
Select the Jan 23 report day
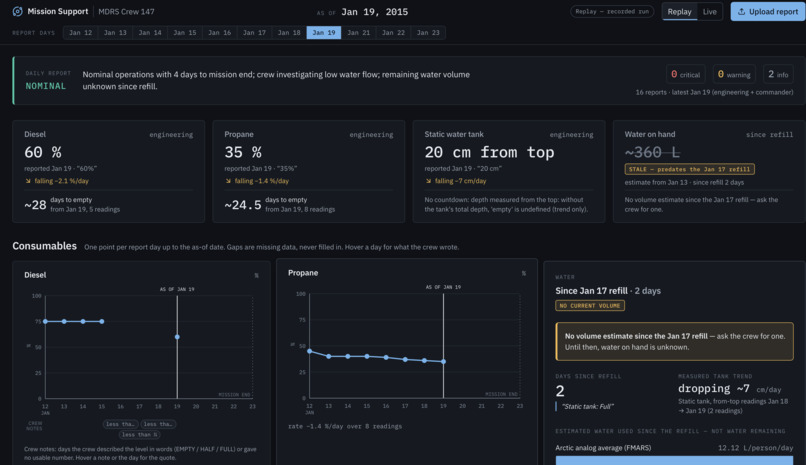coord(428,32)
